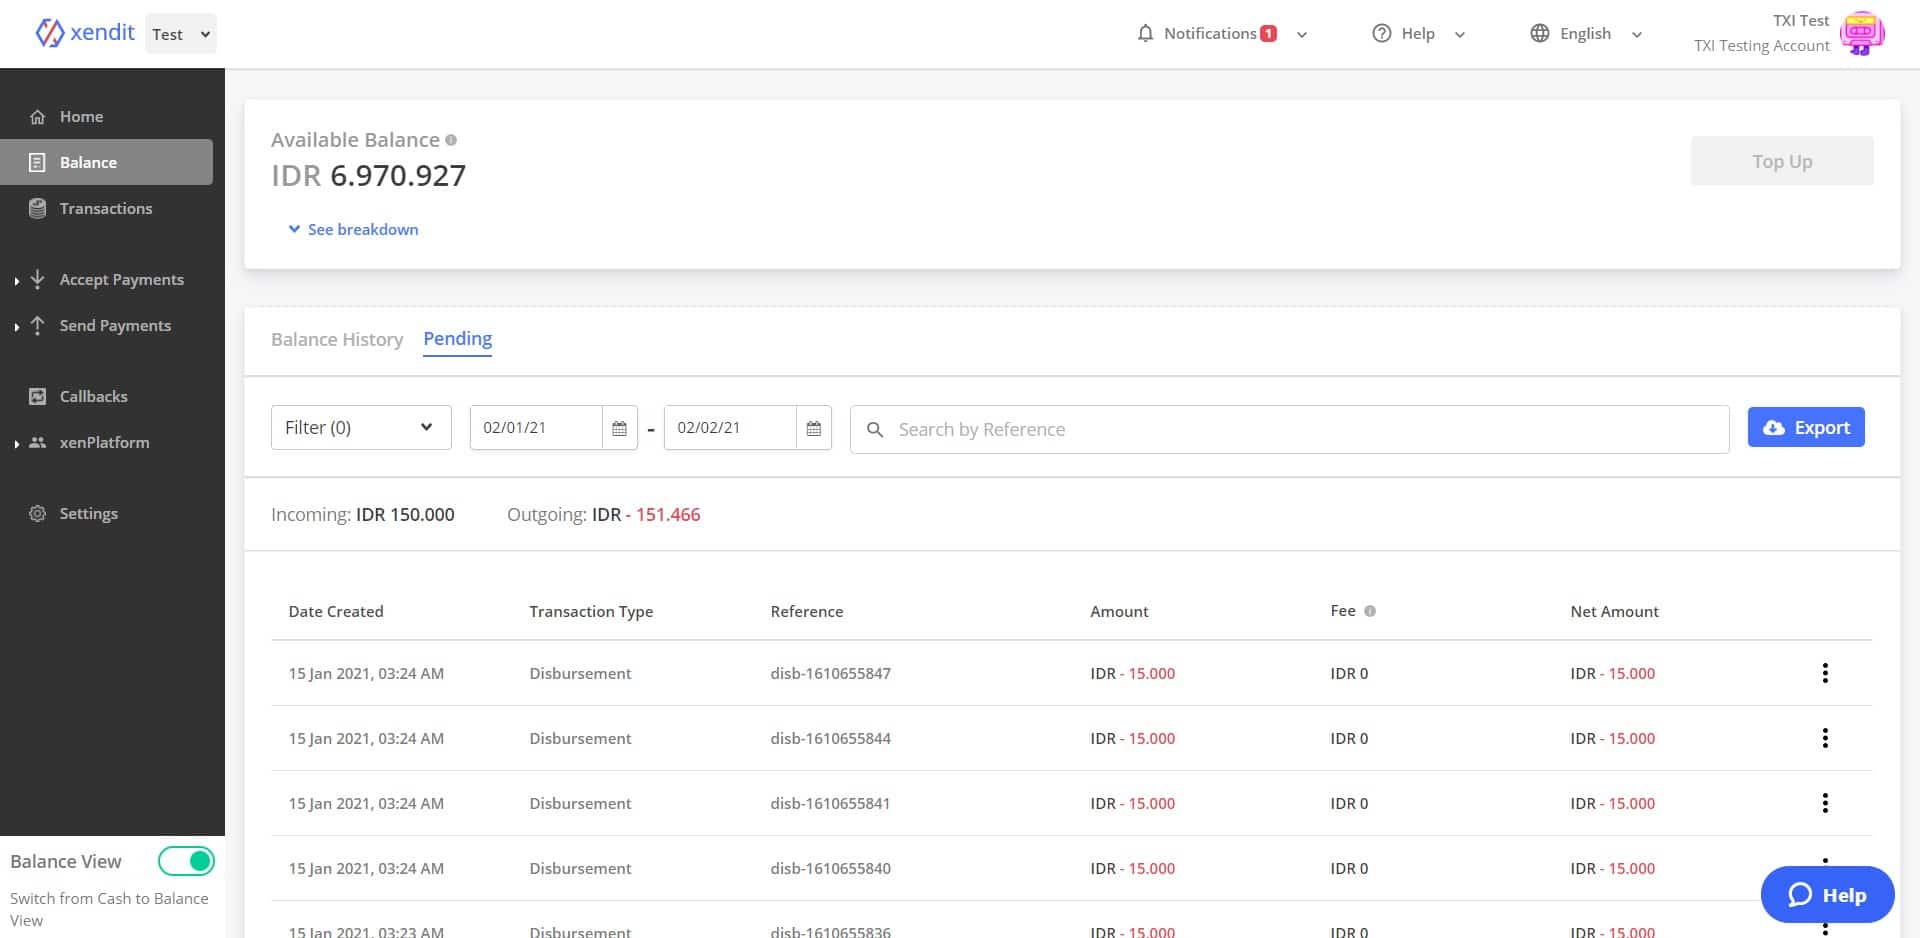Click the red notification count badge
1920x938 pixels.
coord(1268,33)
